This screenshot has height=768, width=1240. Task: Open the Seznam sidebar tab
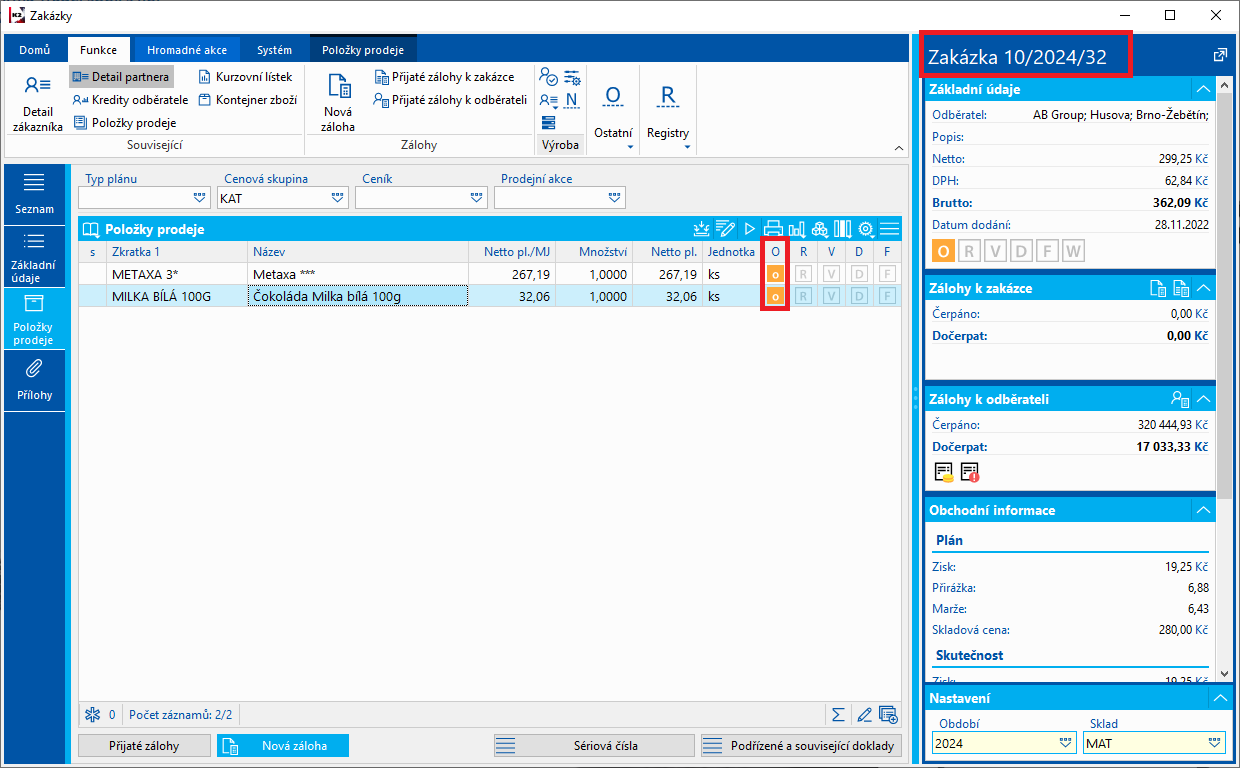34,194
